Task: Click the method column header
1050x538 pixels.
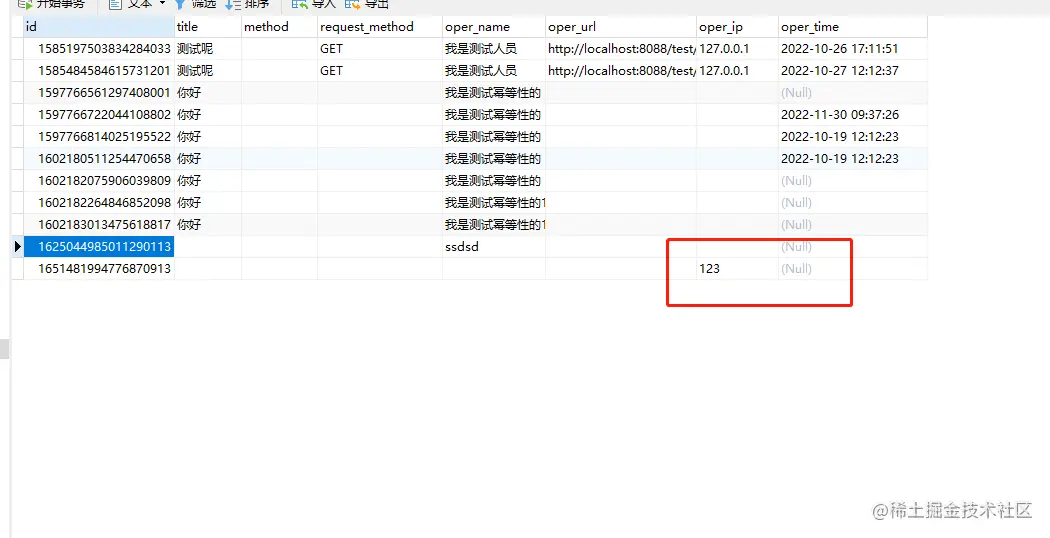Action: (x=279, y=27)
